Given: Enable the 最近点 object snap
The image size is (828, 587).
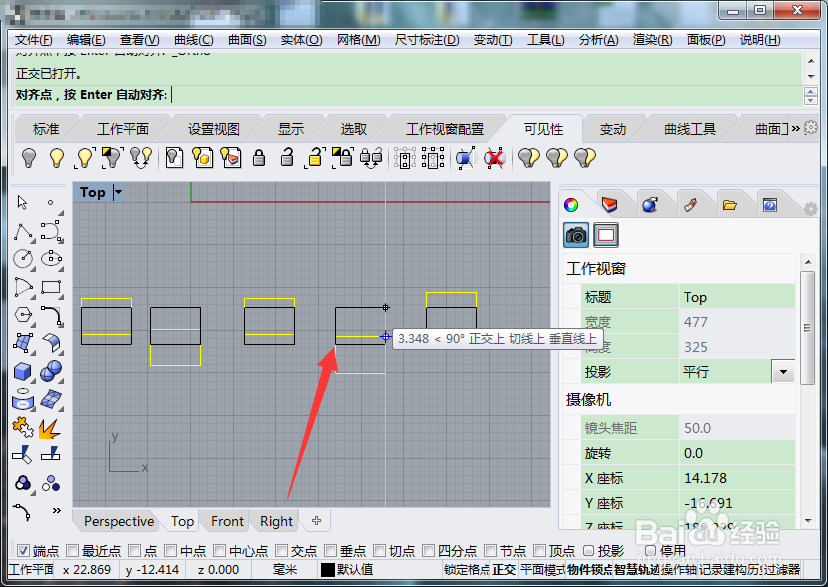Looking at the screenshot, I should point(72,551).
